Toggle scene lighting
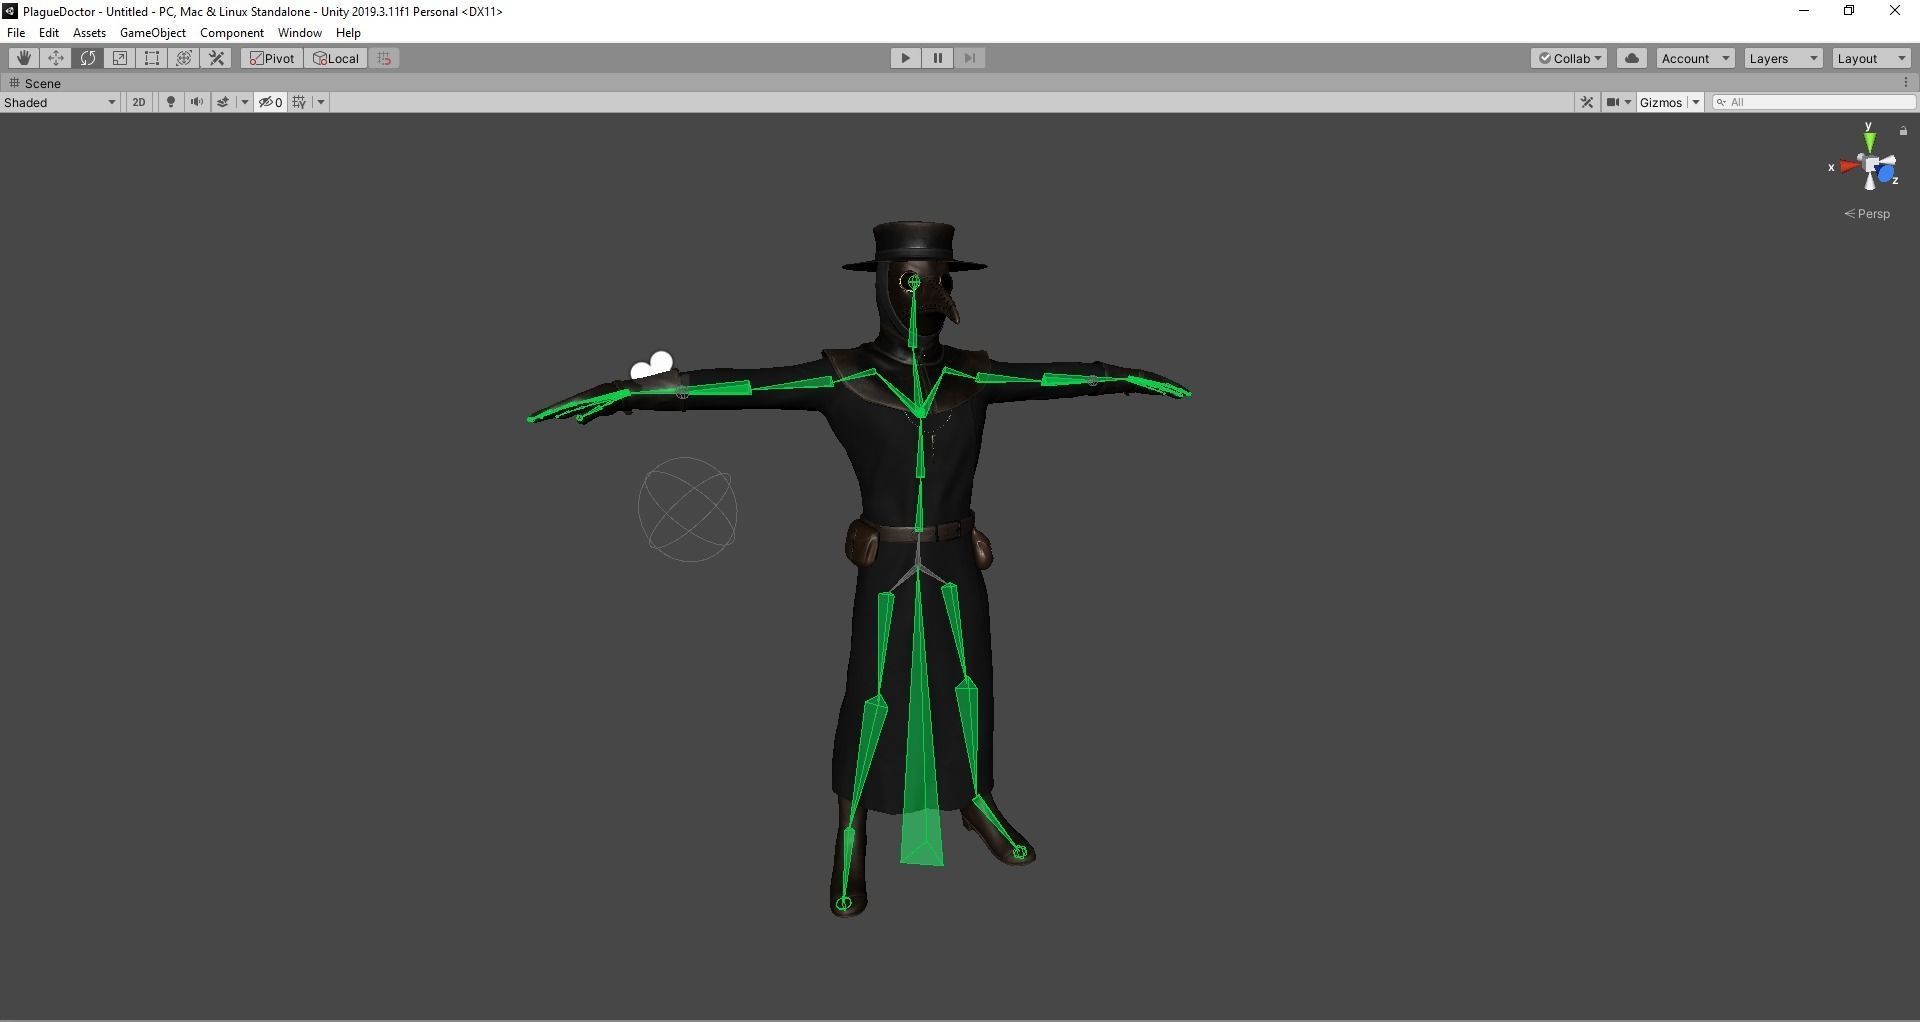The image size is (1920, 1022). 171,102
